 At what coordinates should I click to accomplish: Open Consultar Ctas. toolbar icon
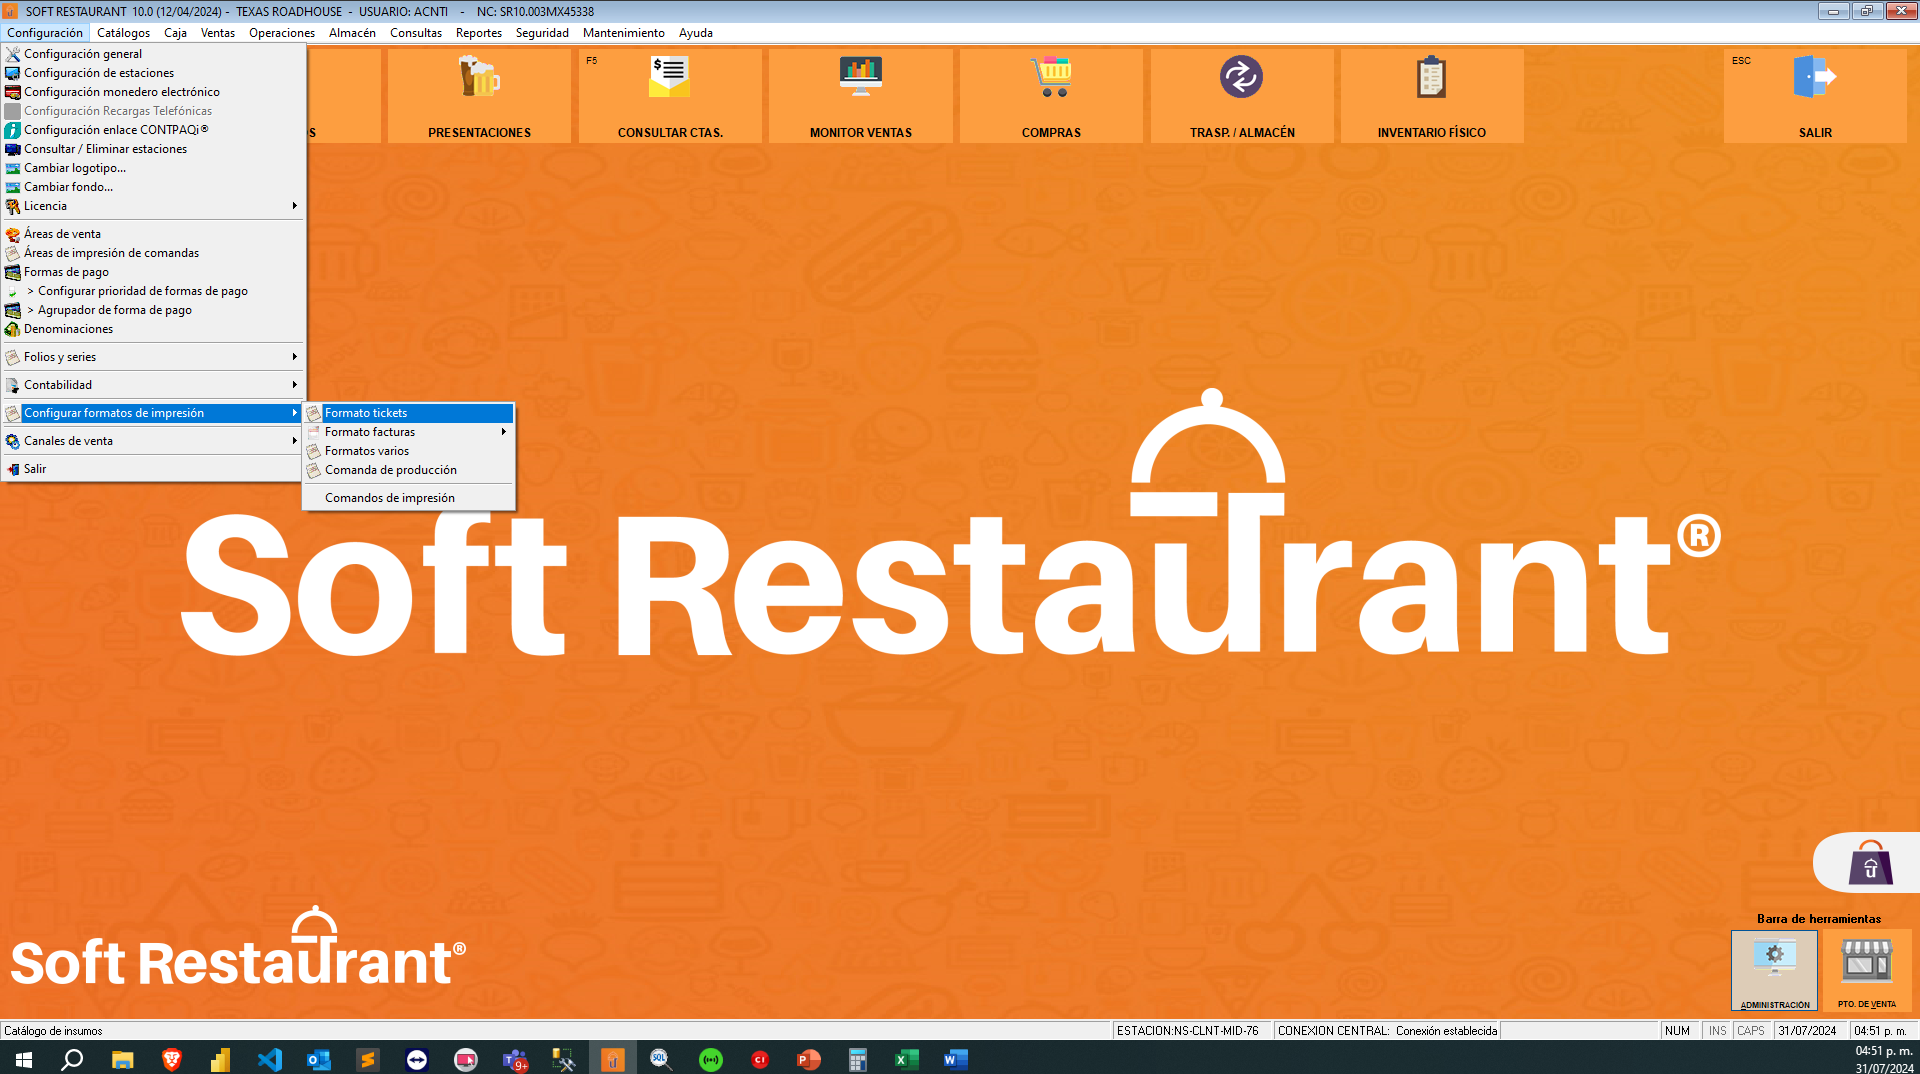click(670, 96)
